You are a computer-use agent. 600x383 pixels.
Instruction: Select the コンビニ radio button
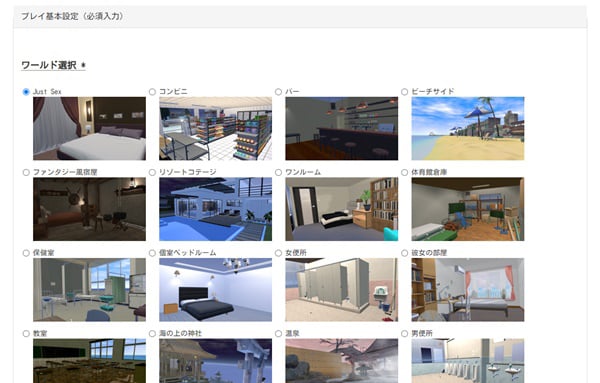pyautogui.click(x=152, y=92)
